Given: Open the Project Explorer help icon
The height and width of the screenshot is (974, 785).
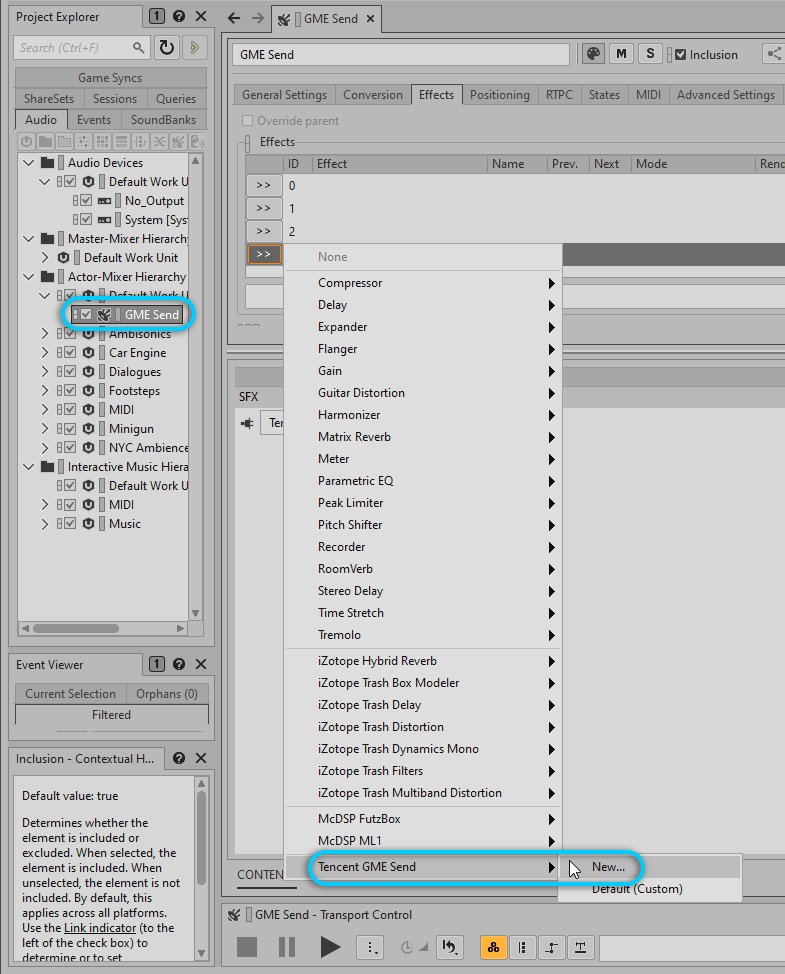Looking at the screenshot, I should (179, 17).
